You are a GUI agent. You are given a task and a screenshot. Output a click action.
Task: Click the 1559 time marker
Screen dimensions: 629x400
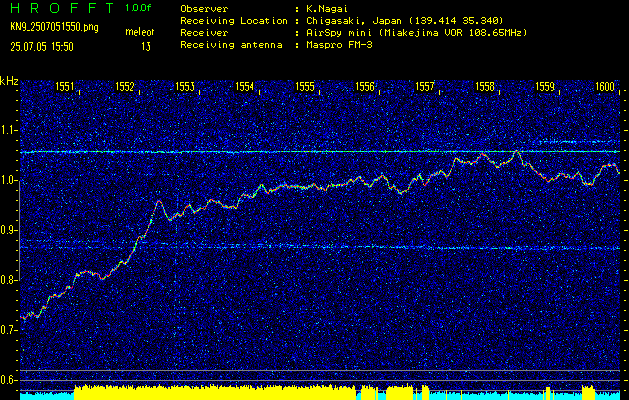[x=545, y=87]
